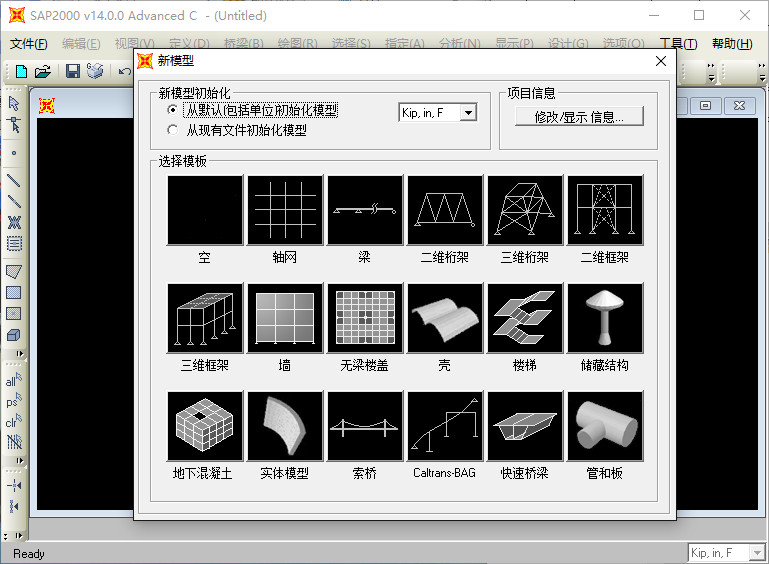
Task: Select initialize model from defaults radio
Action: [172, 109]
